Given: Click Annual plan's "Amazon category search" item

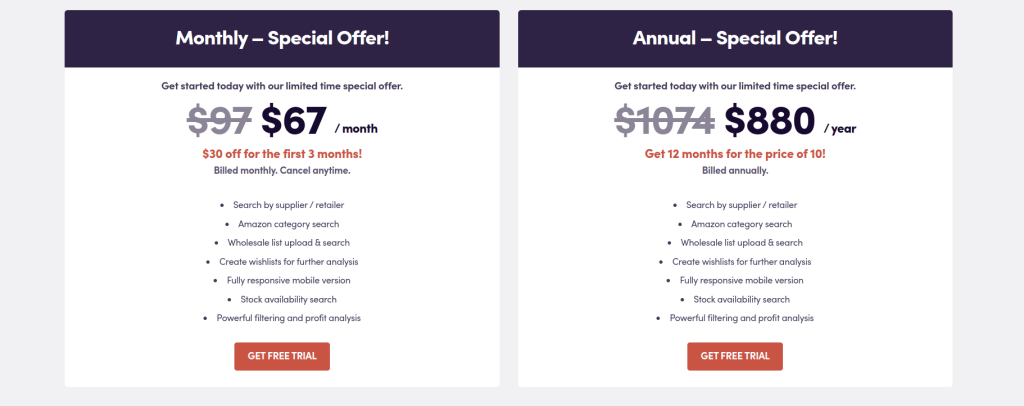Looking at the screenshot, I should (x=741, y=224).
